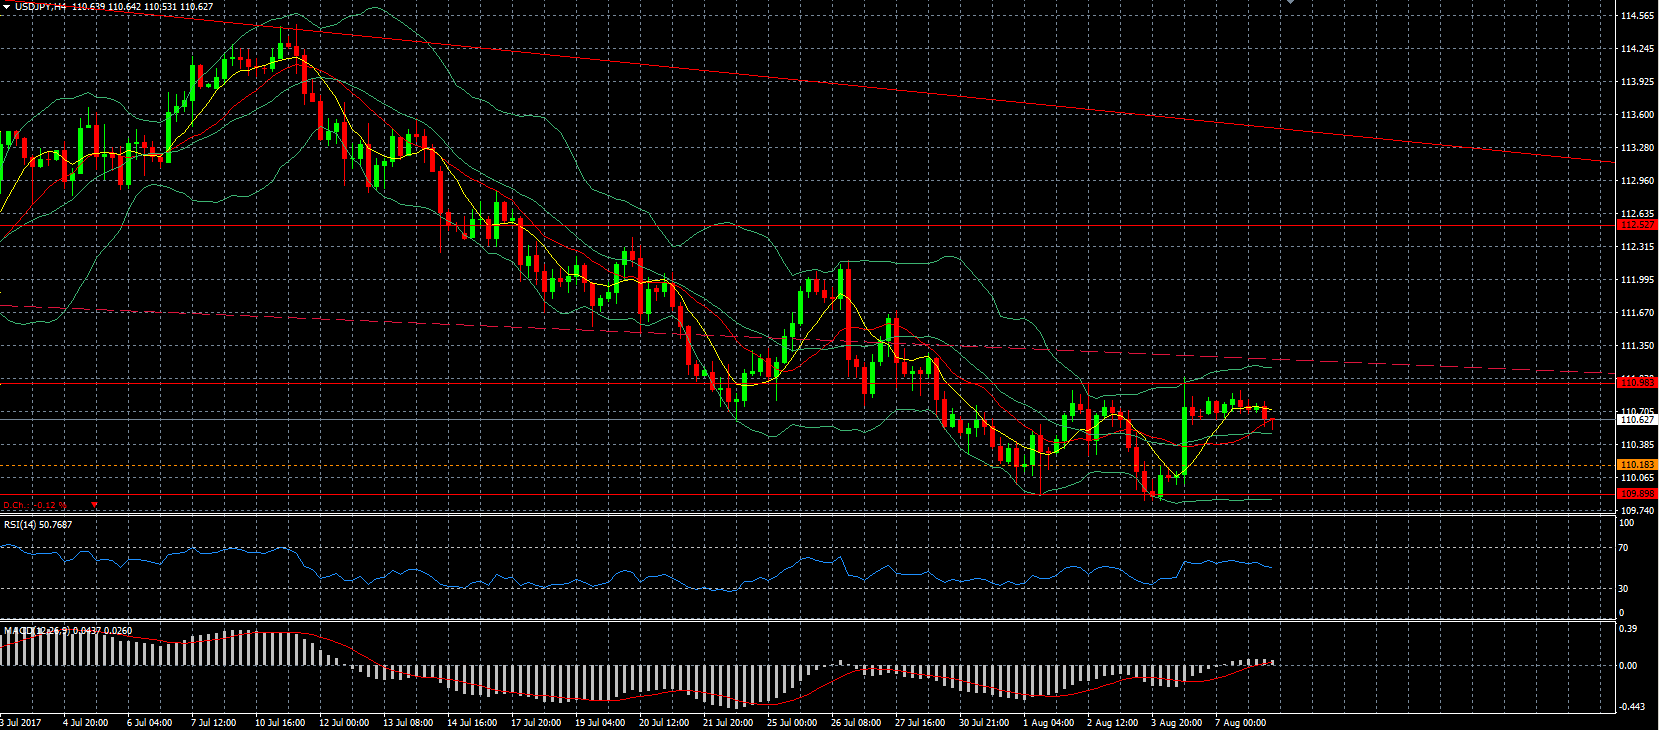Click the MACD scale value -0.443
1659x730 pixels.
[1631, 707]
